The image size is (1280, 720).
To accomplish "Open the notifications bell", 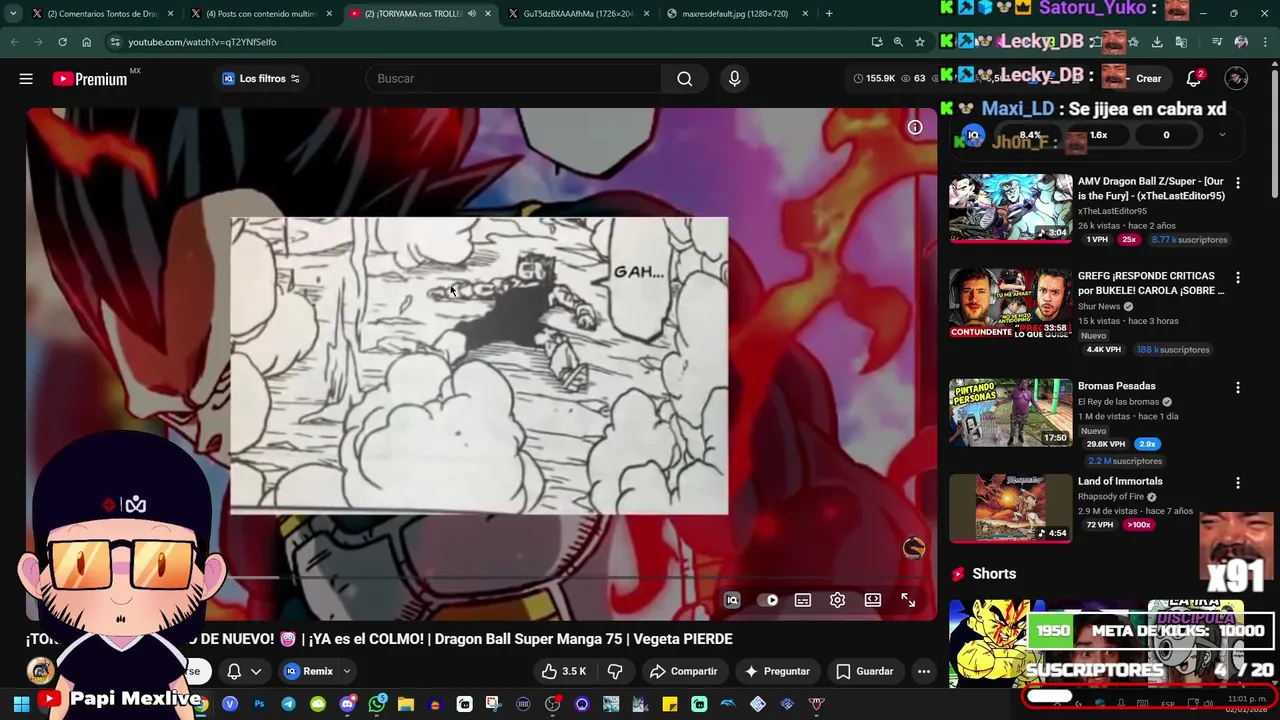I will 1194,79.
